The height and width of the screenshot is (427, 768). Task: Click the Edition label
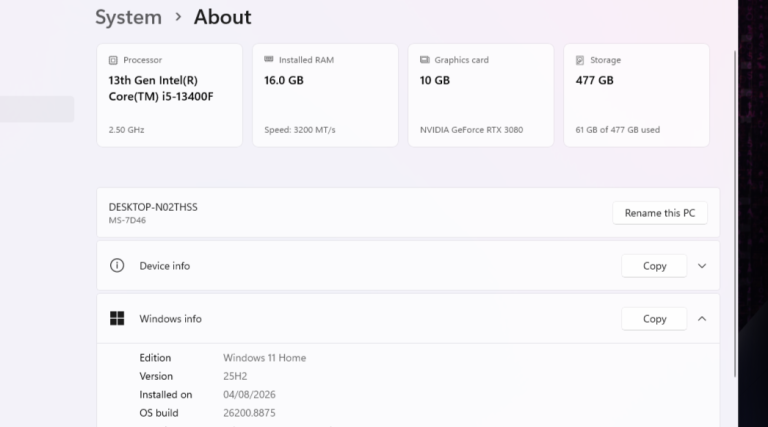pyautogui.click(x=155, y=358)
